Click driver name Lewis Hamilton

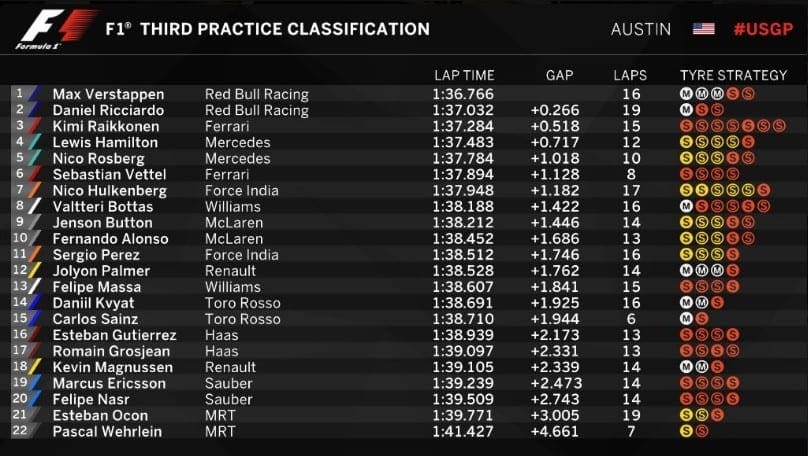105,143
